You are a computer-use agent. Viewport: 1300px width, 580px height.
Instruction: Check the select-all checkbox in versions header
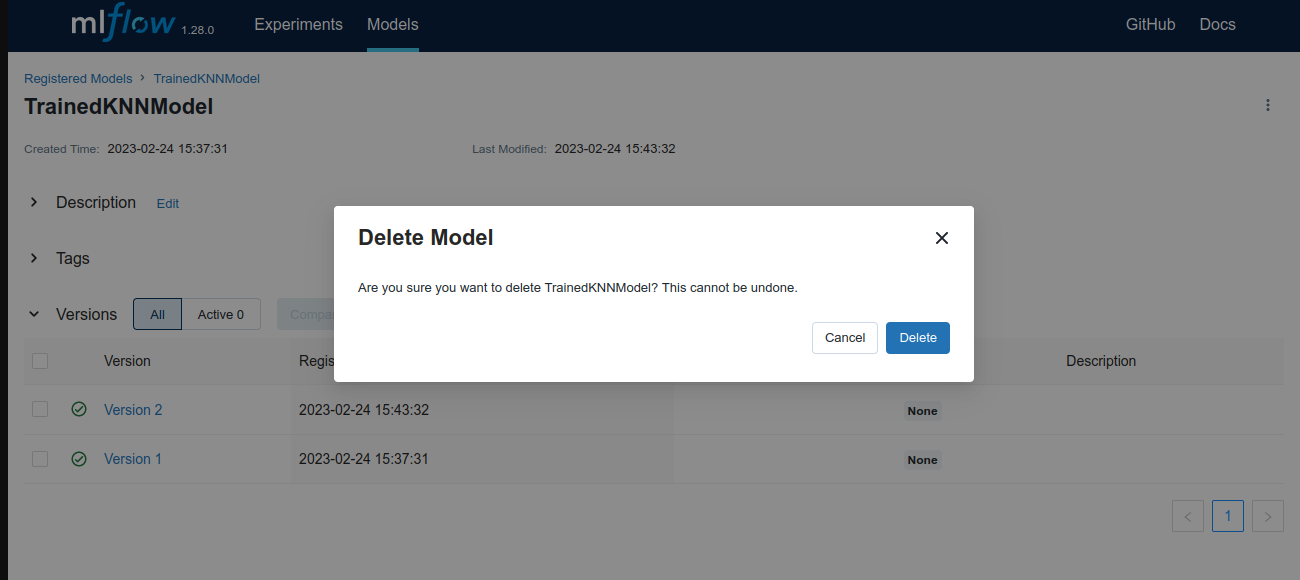pos(40,360)
